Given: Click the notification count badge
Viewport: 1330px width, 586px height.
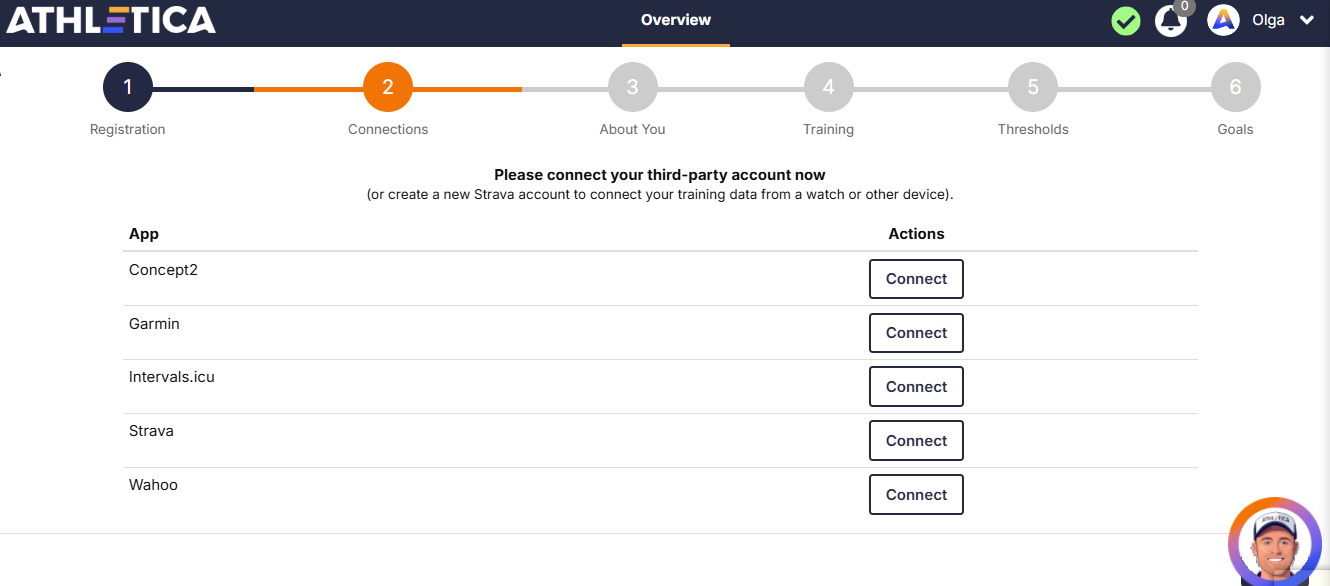Looking at the screenshot, I should pos(1184,7).
